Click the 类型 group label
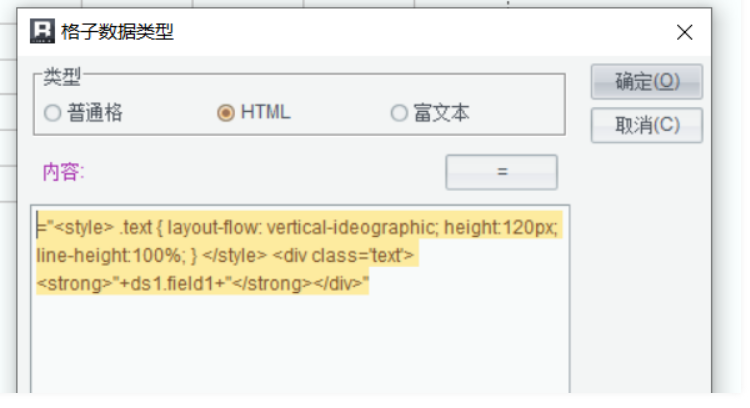This screenshot has height=408, width=750. pos(62,76)
